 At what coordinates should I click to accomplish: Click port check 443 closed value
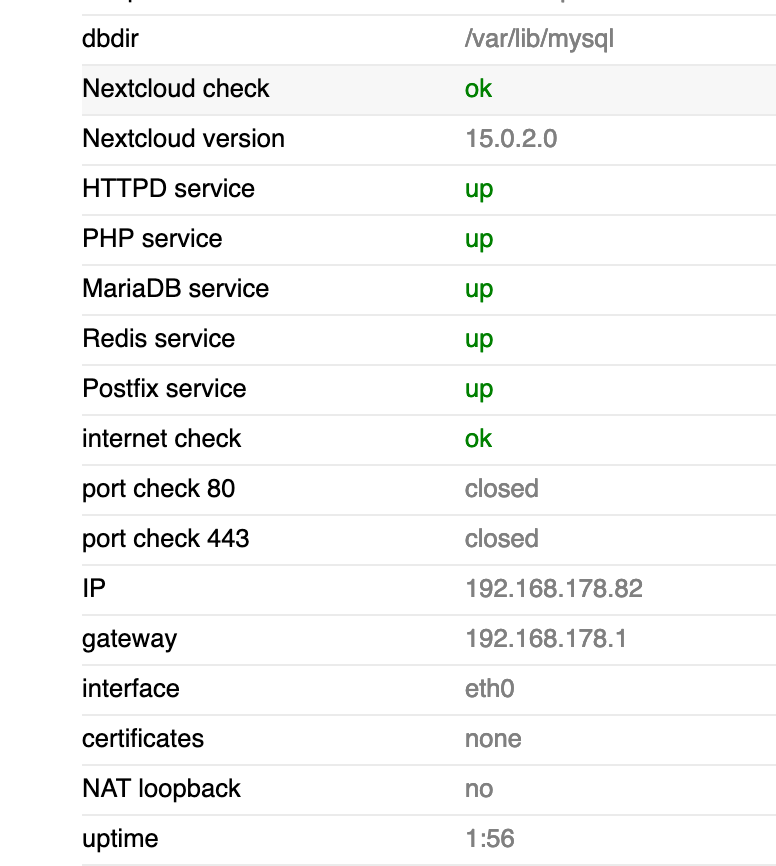501,539
